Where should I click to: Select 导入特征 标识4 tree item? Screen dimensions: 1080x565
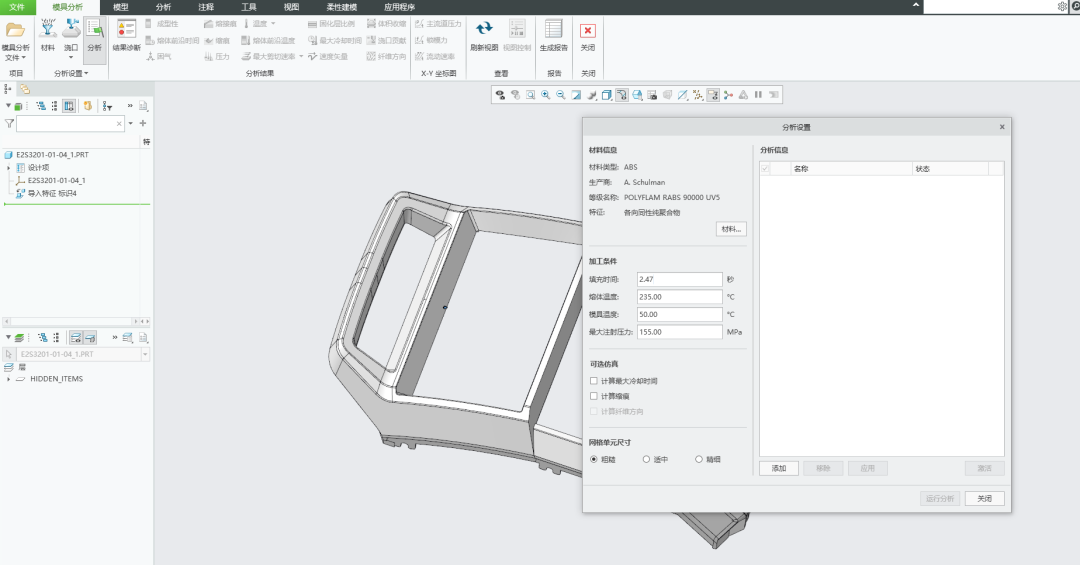52,194
